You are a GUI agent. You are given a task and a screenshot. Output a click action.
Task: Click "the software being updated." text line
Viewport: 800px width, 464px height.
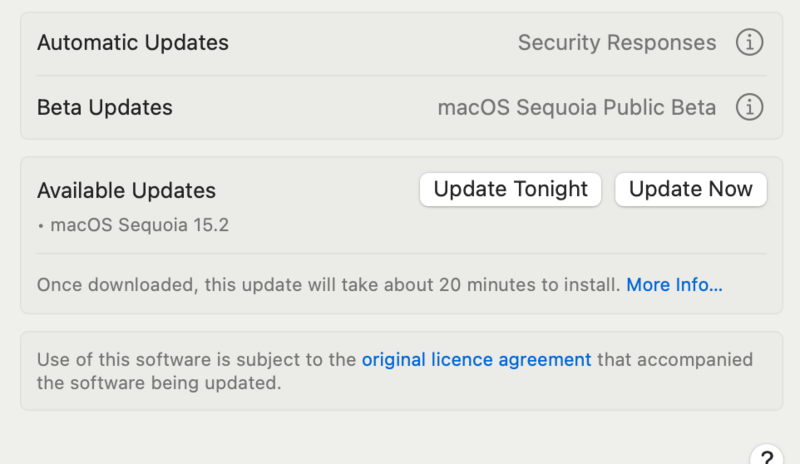point(159,383)
